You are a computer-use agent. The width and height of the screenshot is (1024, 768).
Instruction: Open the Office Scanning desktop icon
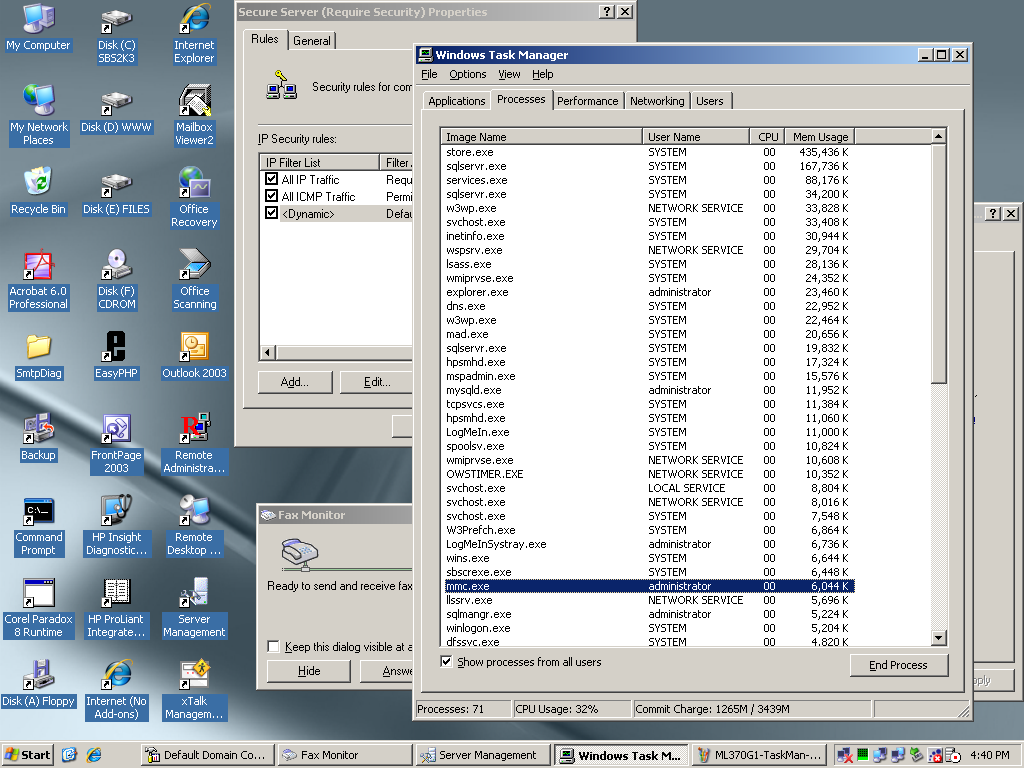coord(194,280)
